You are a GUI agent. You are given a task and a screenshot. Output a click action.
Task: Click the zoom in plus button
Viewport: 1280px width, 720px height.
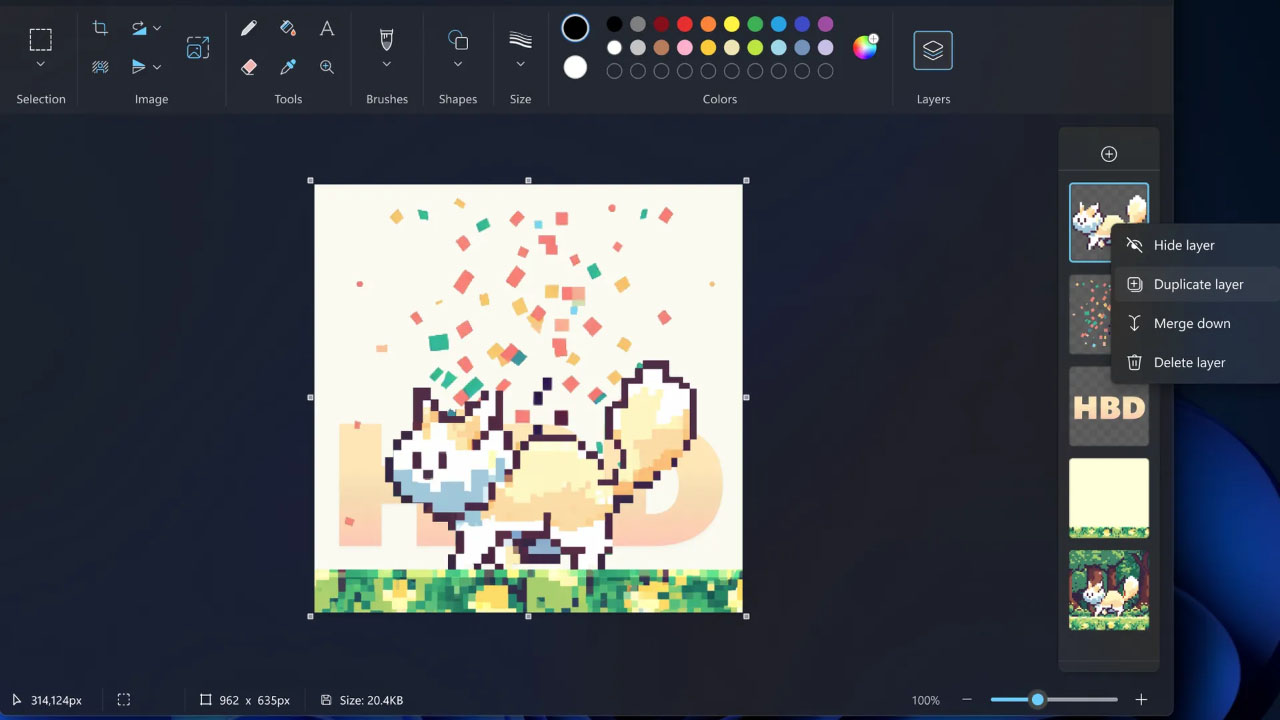[1141, 700]
